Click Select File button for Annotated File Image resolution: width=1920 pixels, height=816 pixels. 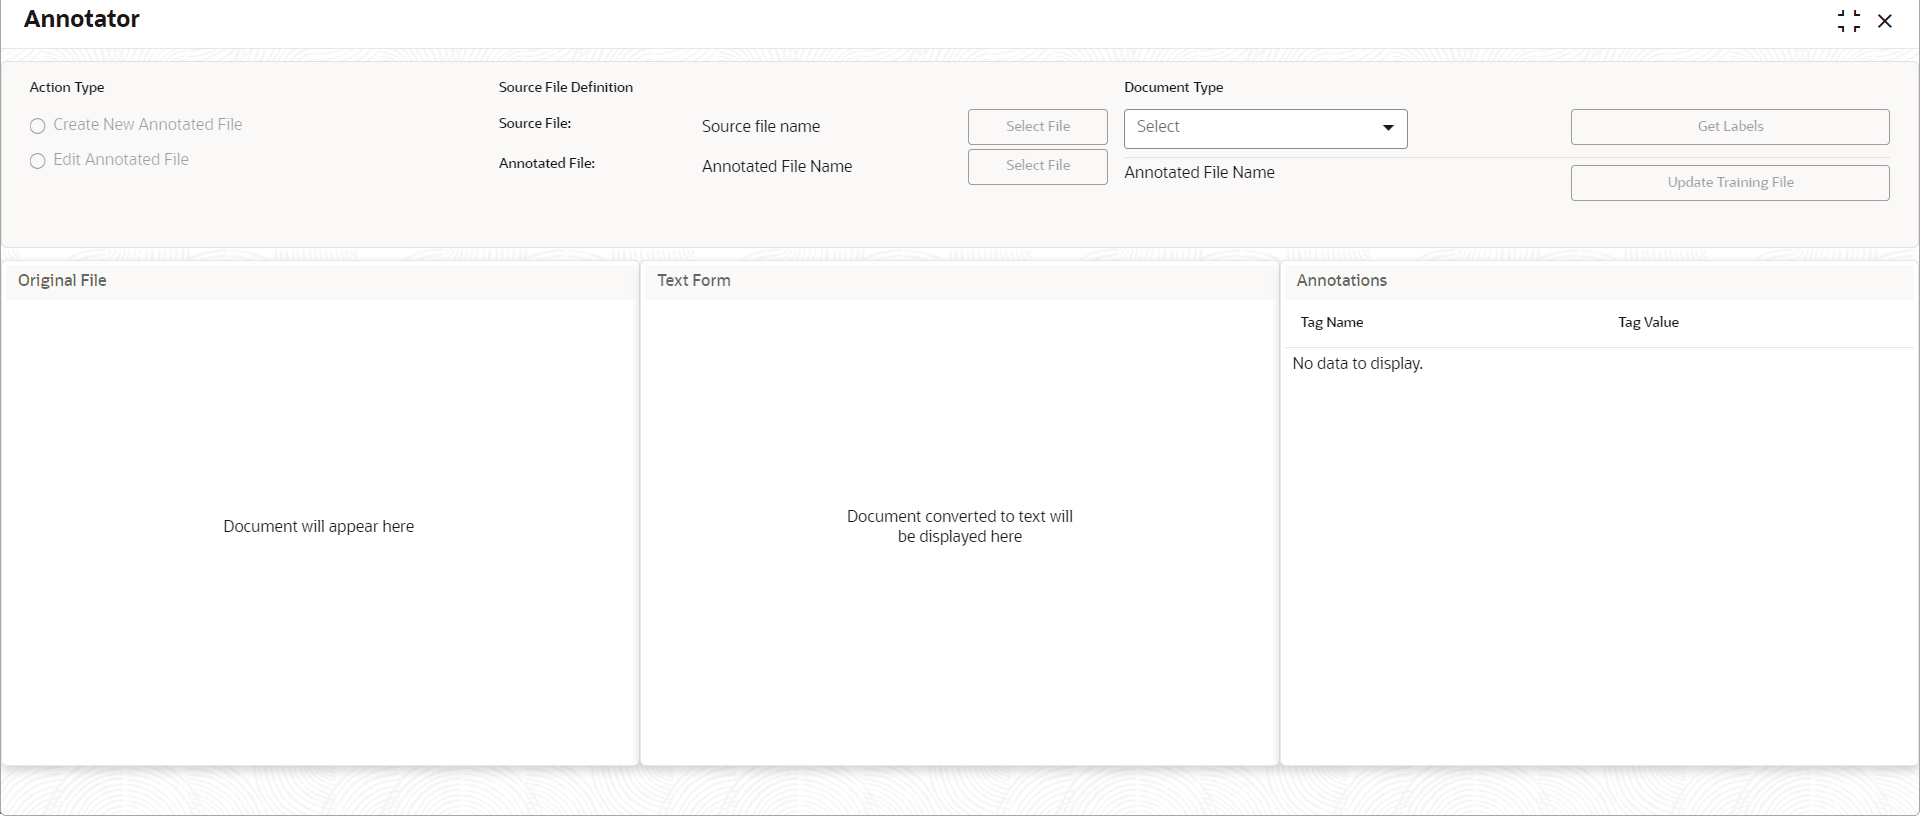pyautogui.click(x=1038, y=167)
